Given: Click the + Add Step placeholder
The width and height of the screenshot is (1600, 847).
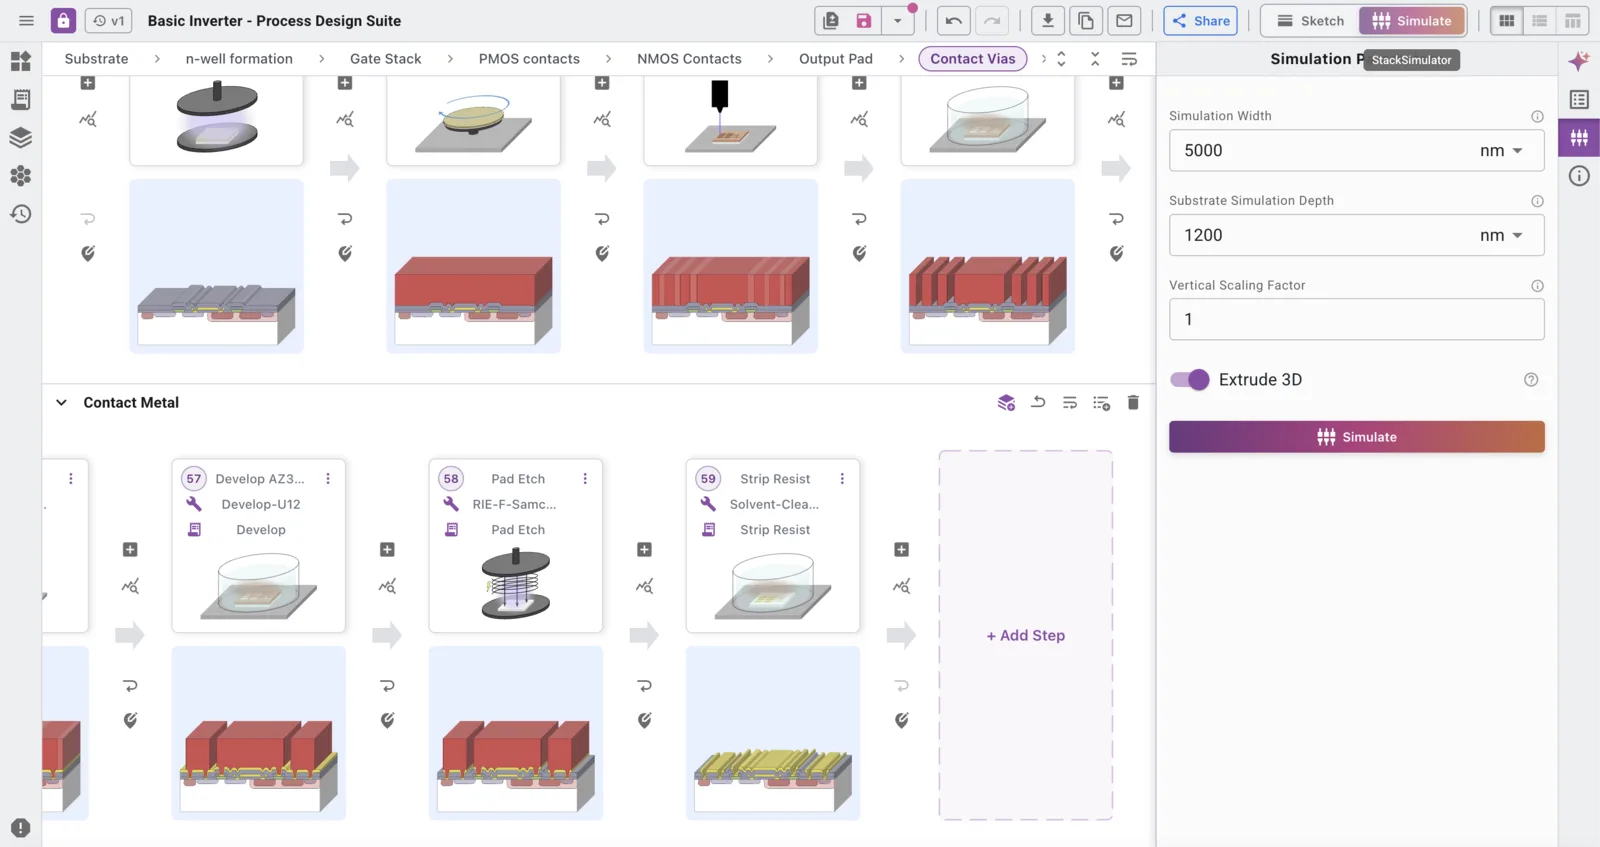Looking at the screenshot, I should (1026, 635).
